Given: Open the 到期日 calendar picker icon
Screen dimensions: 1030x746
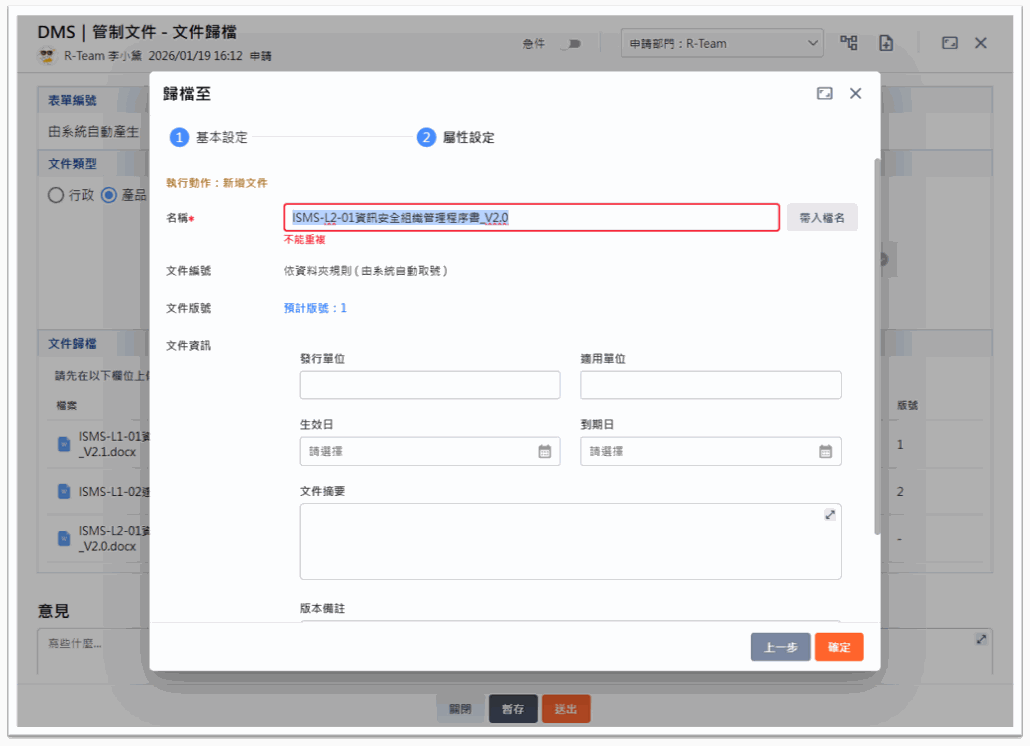Looking at the screenshot, I should pos(826,451).
